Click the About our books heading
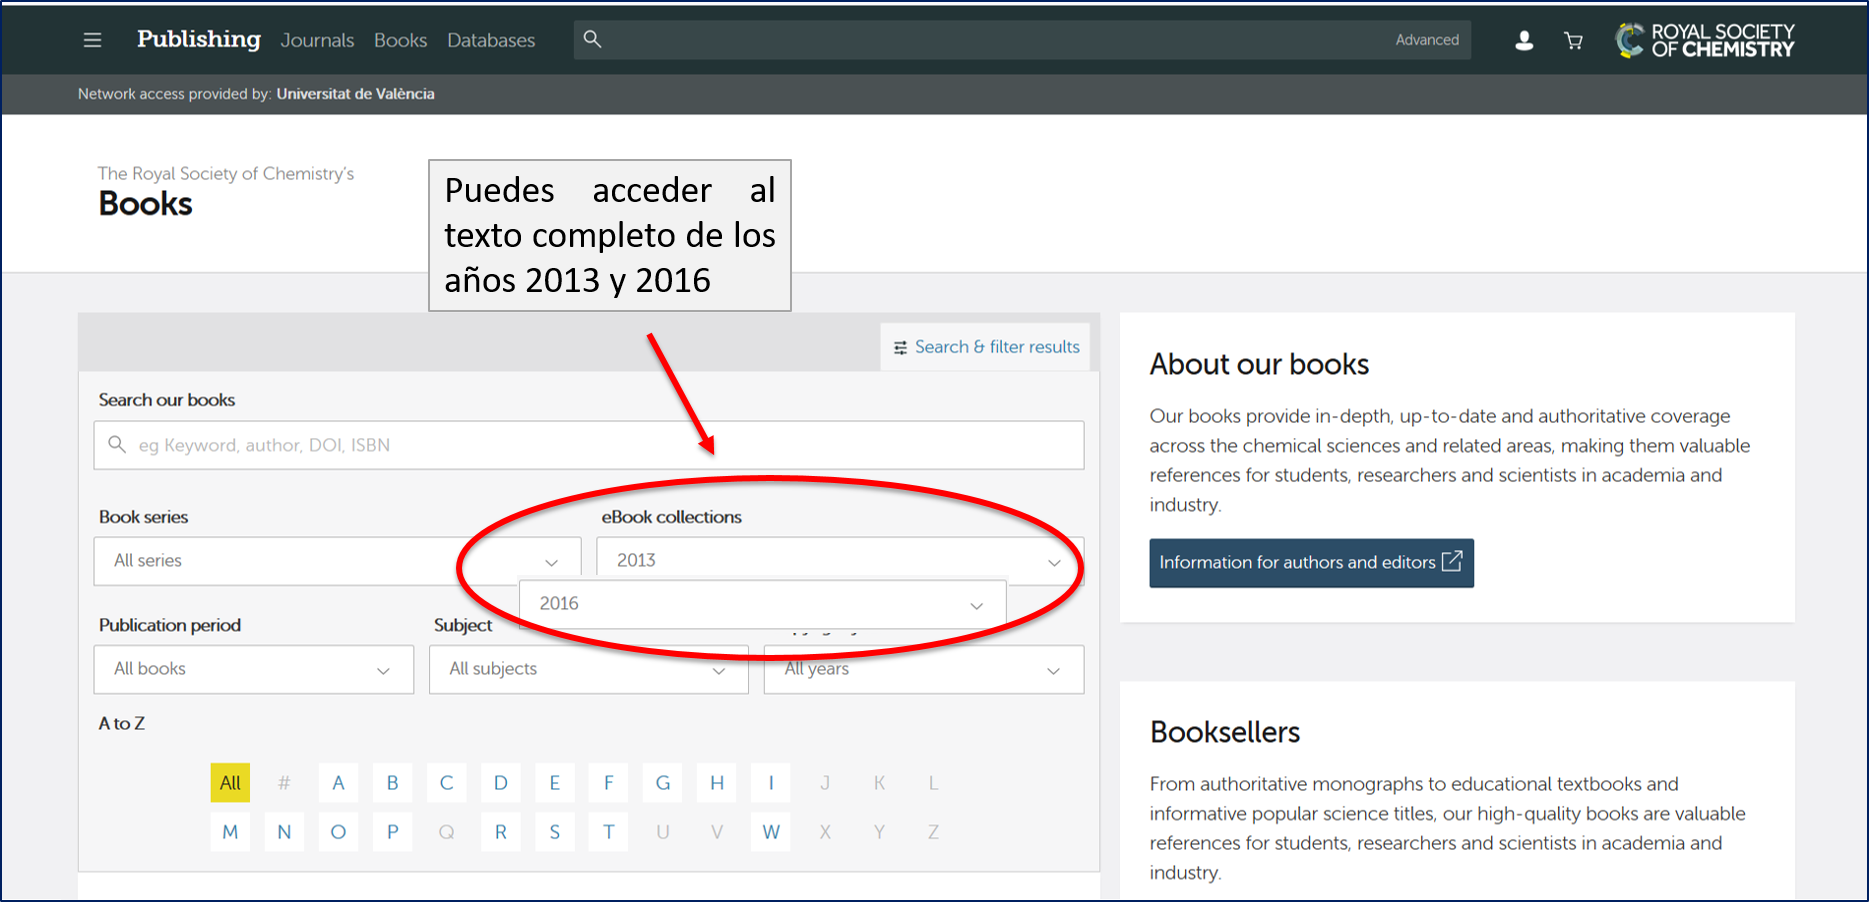1869x902 pixels. (x=1259, y=364)
